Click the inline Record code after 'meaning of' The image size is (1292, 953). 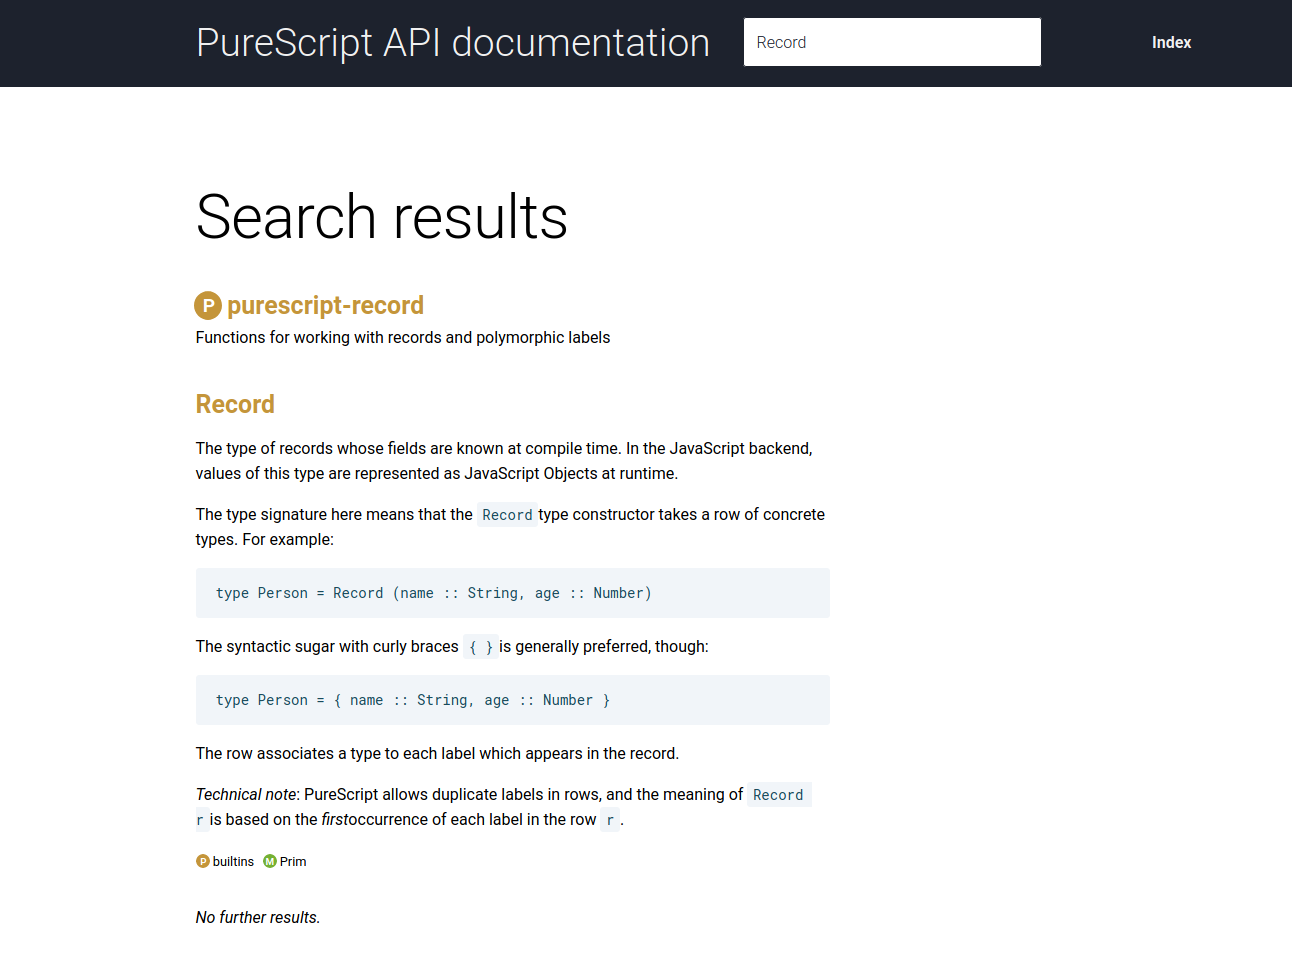pos(778,795)
